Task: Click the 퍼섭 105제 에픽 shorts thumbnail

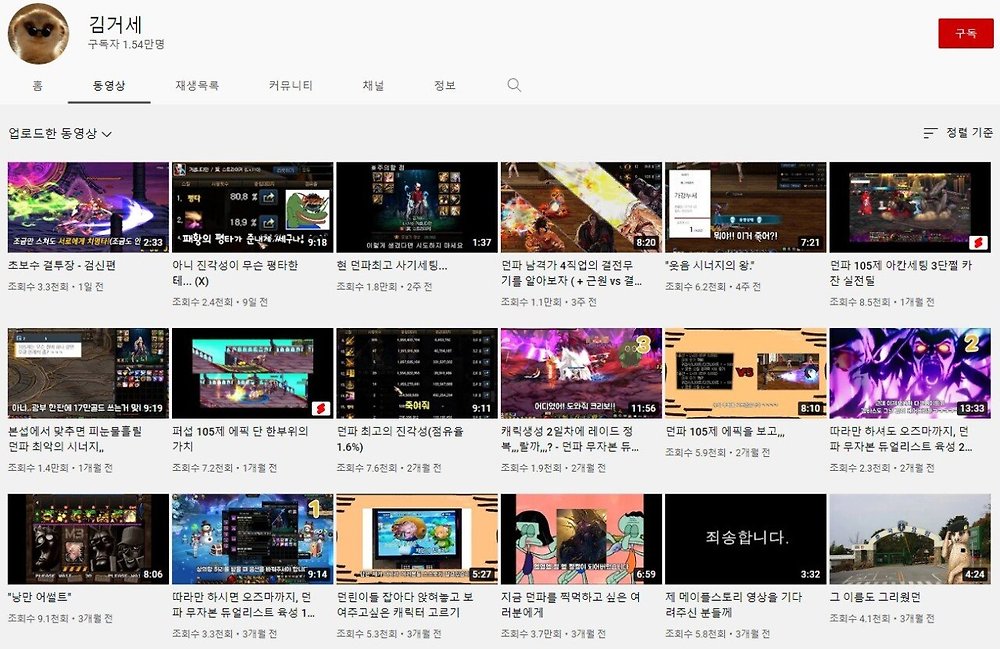Action: coord(253,373)
